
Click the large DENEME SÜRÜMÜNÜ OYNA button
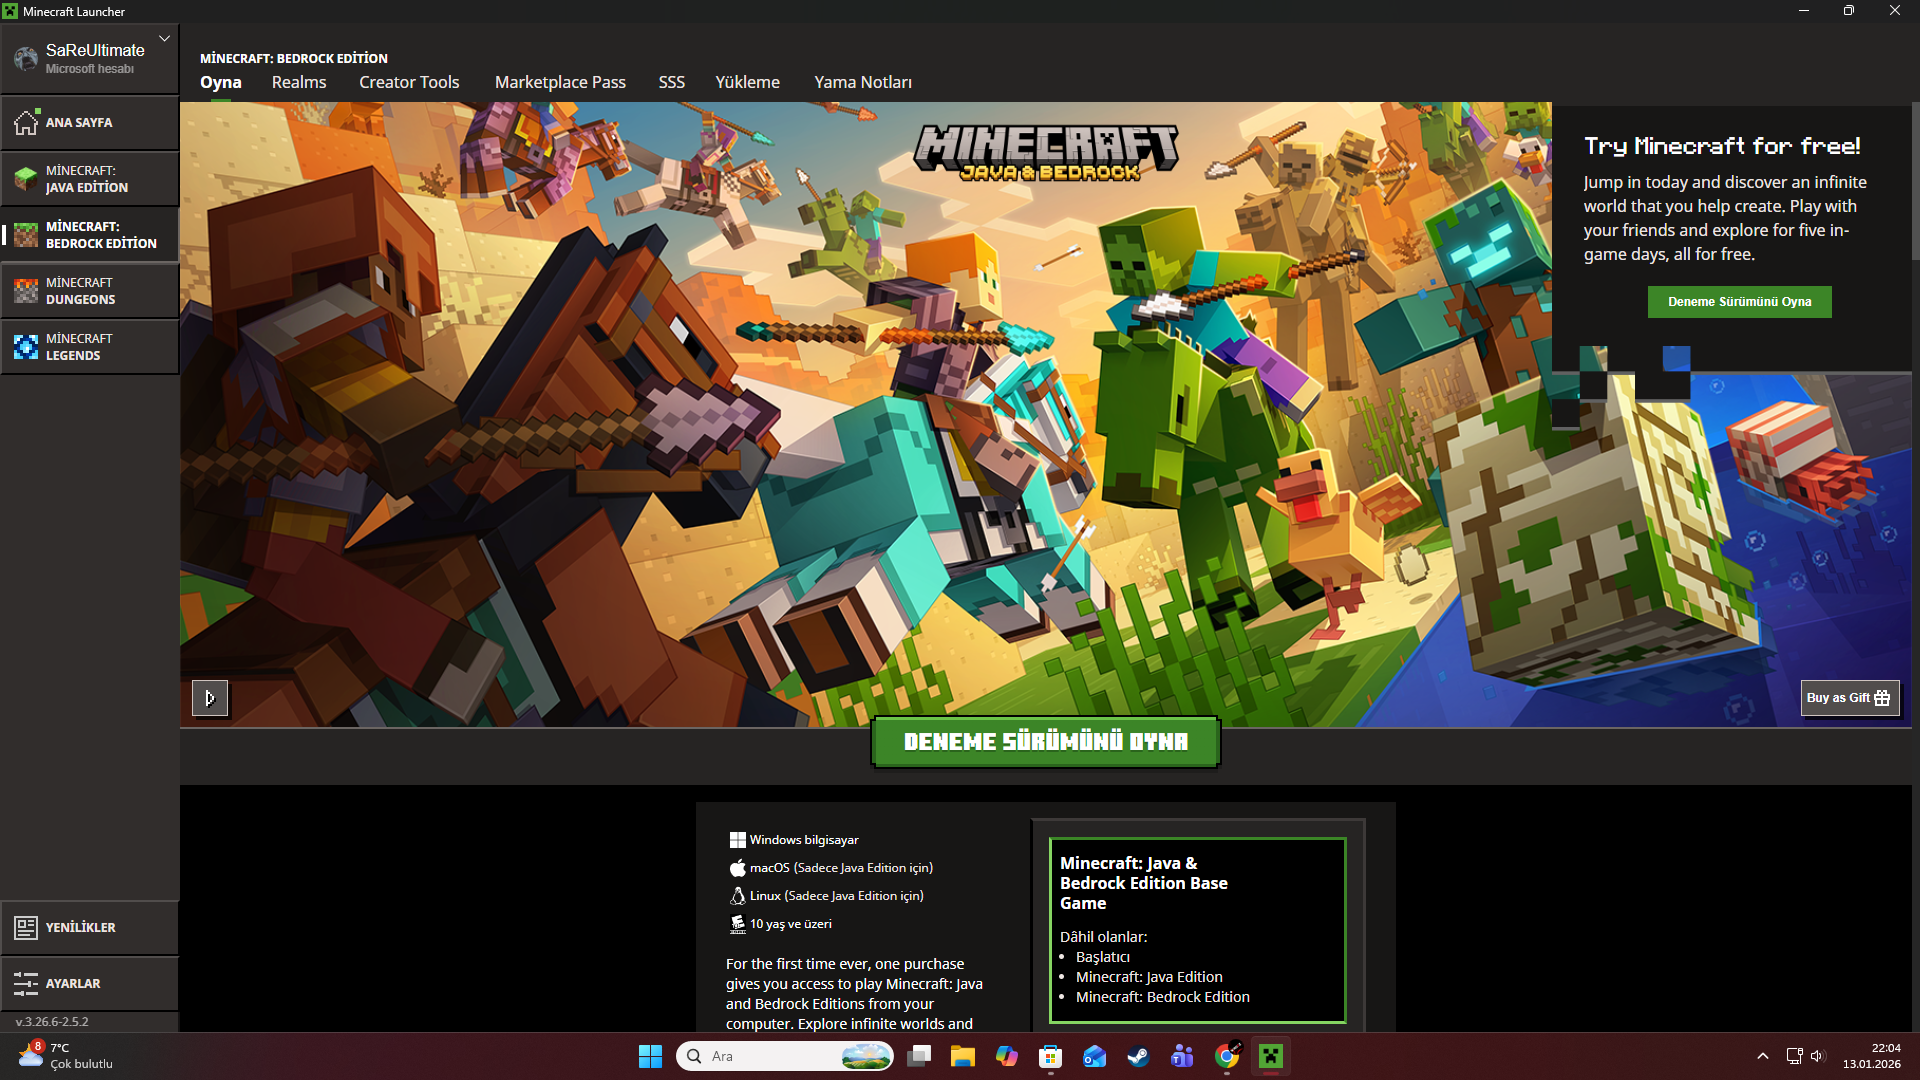point(1046,742)
